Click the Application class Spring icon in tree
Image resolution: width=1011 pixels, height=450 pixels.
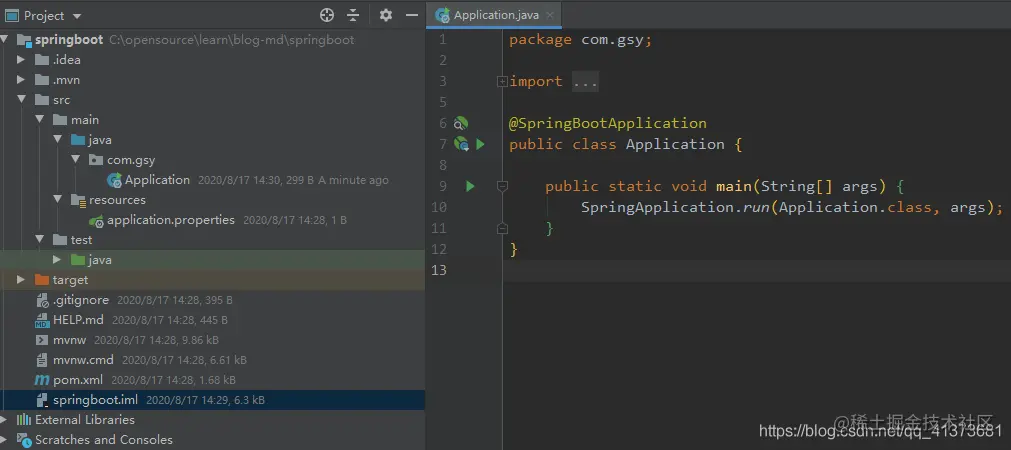pos(114,180)
